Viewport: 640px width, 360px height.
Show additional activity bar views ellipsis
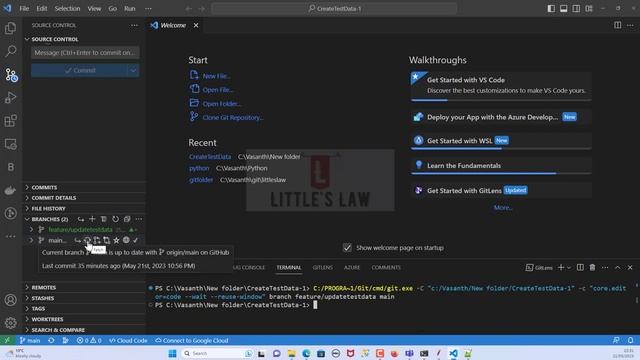11,236
